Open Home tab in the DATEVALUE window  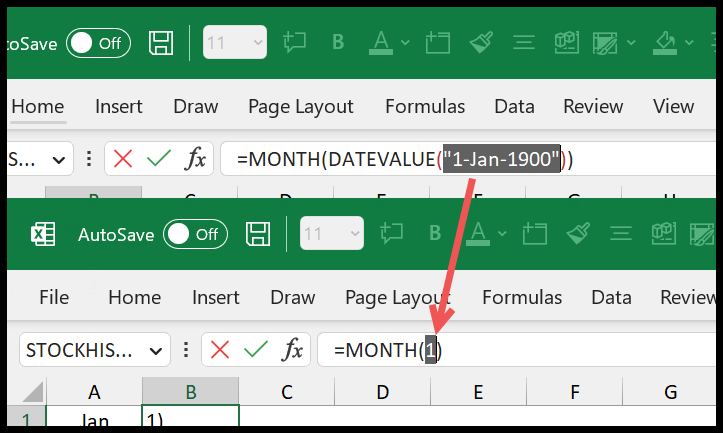click(38, 107)
